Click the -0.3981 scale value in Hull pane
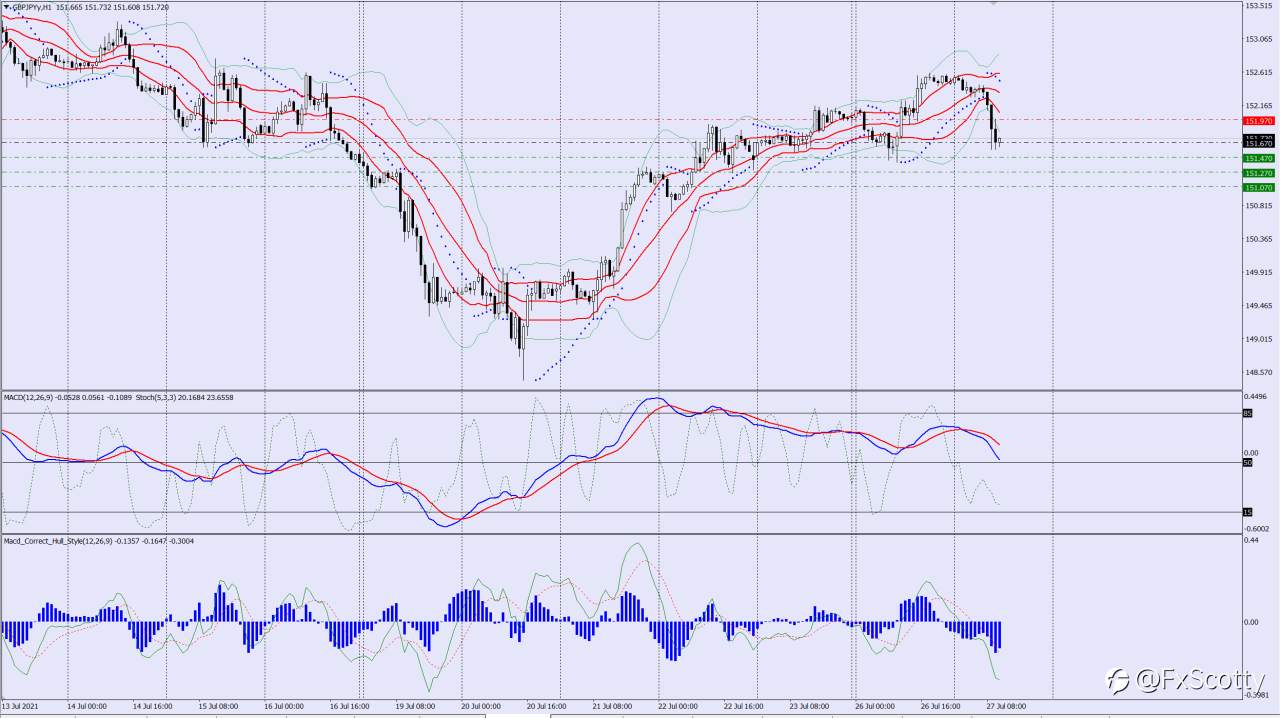The width and height of the screenshot is (1280, 718). (1258, 695)
